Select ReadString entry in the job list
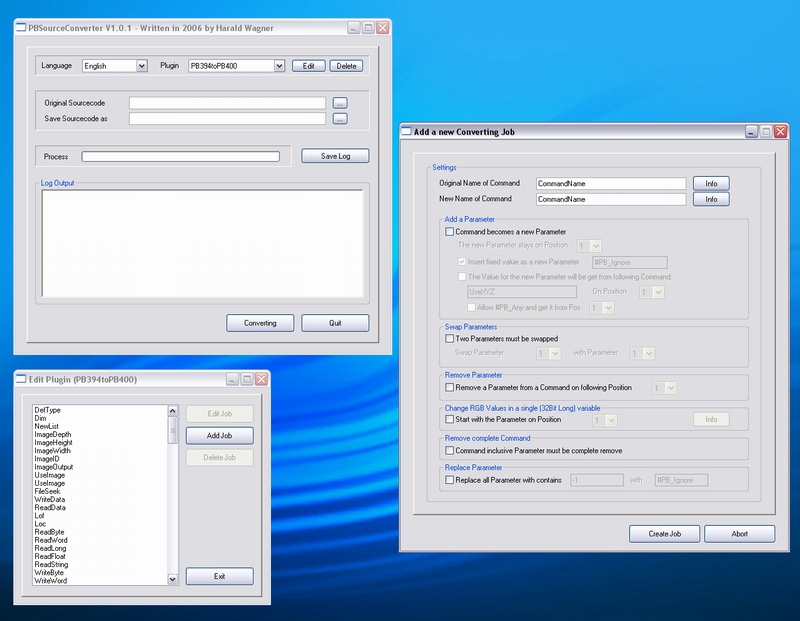The height and width of the screenshot is (621, 800). point(52,564)
